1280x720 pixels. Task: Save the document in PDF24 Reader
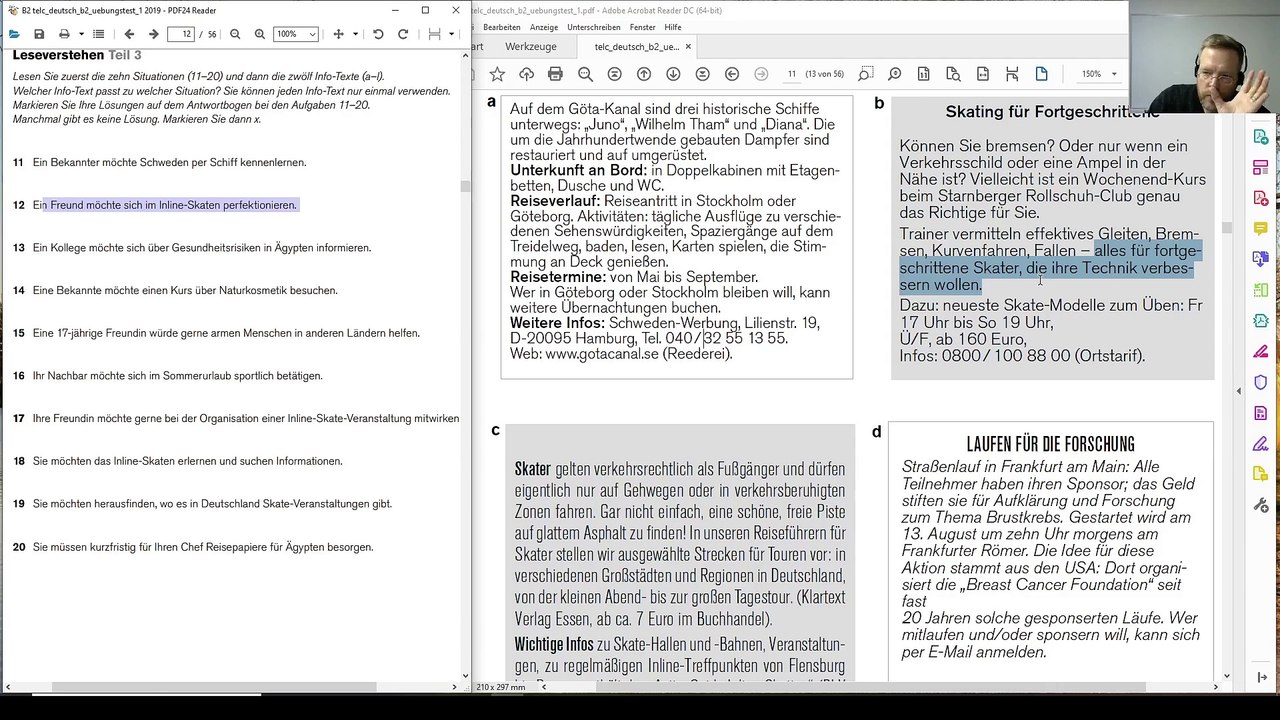[39, 34]
